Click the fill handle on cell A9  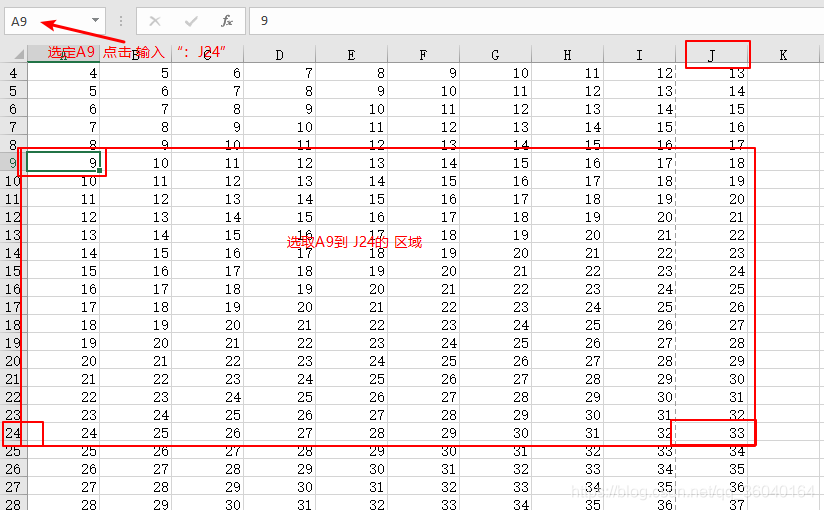coord(99,172)
